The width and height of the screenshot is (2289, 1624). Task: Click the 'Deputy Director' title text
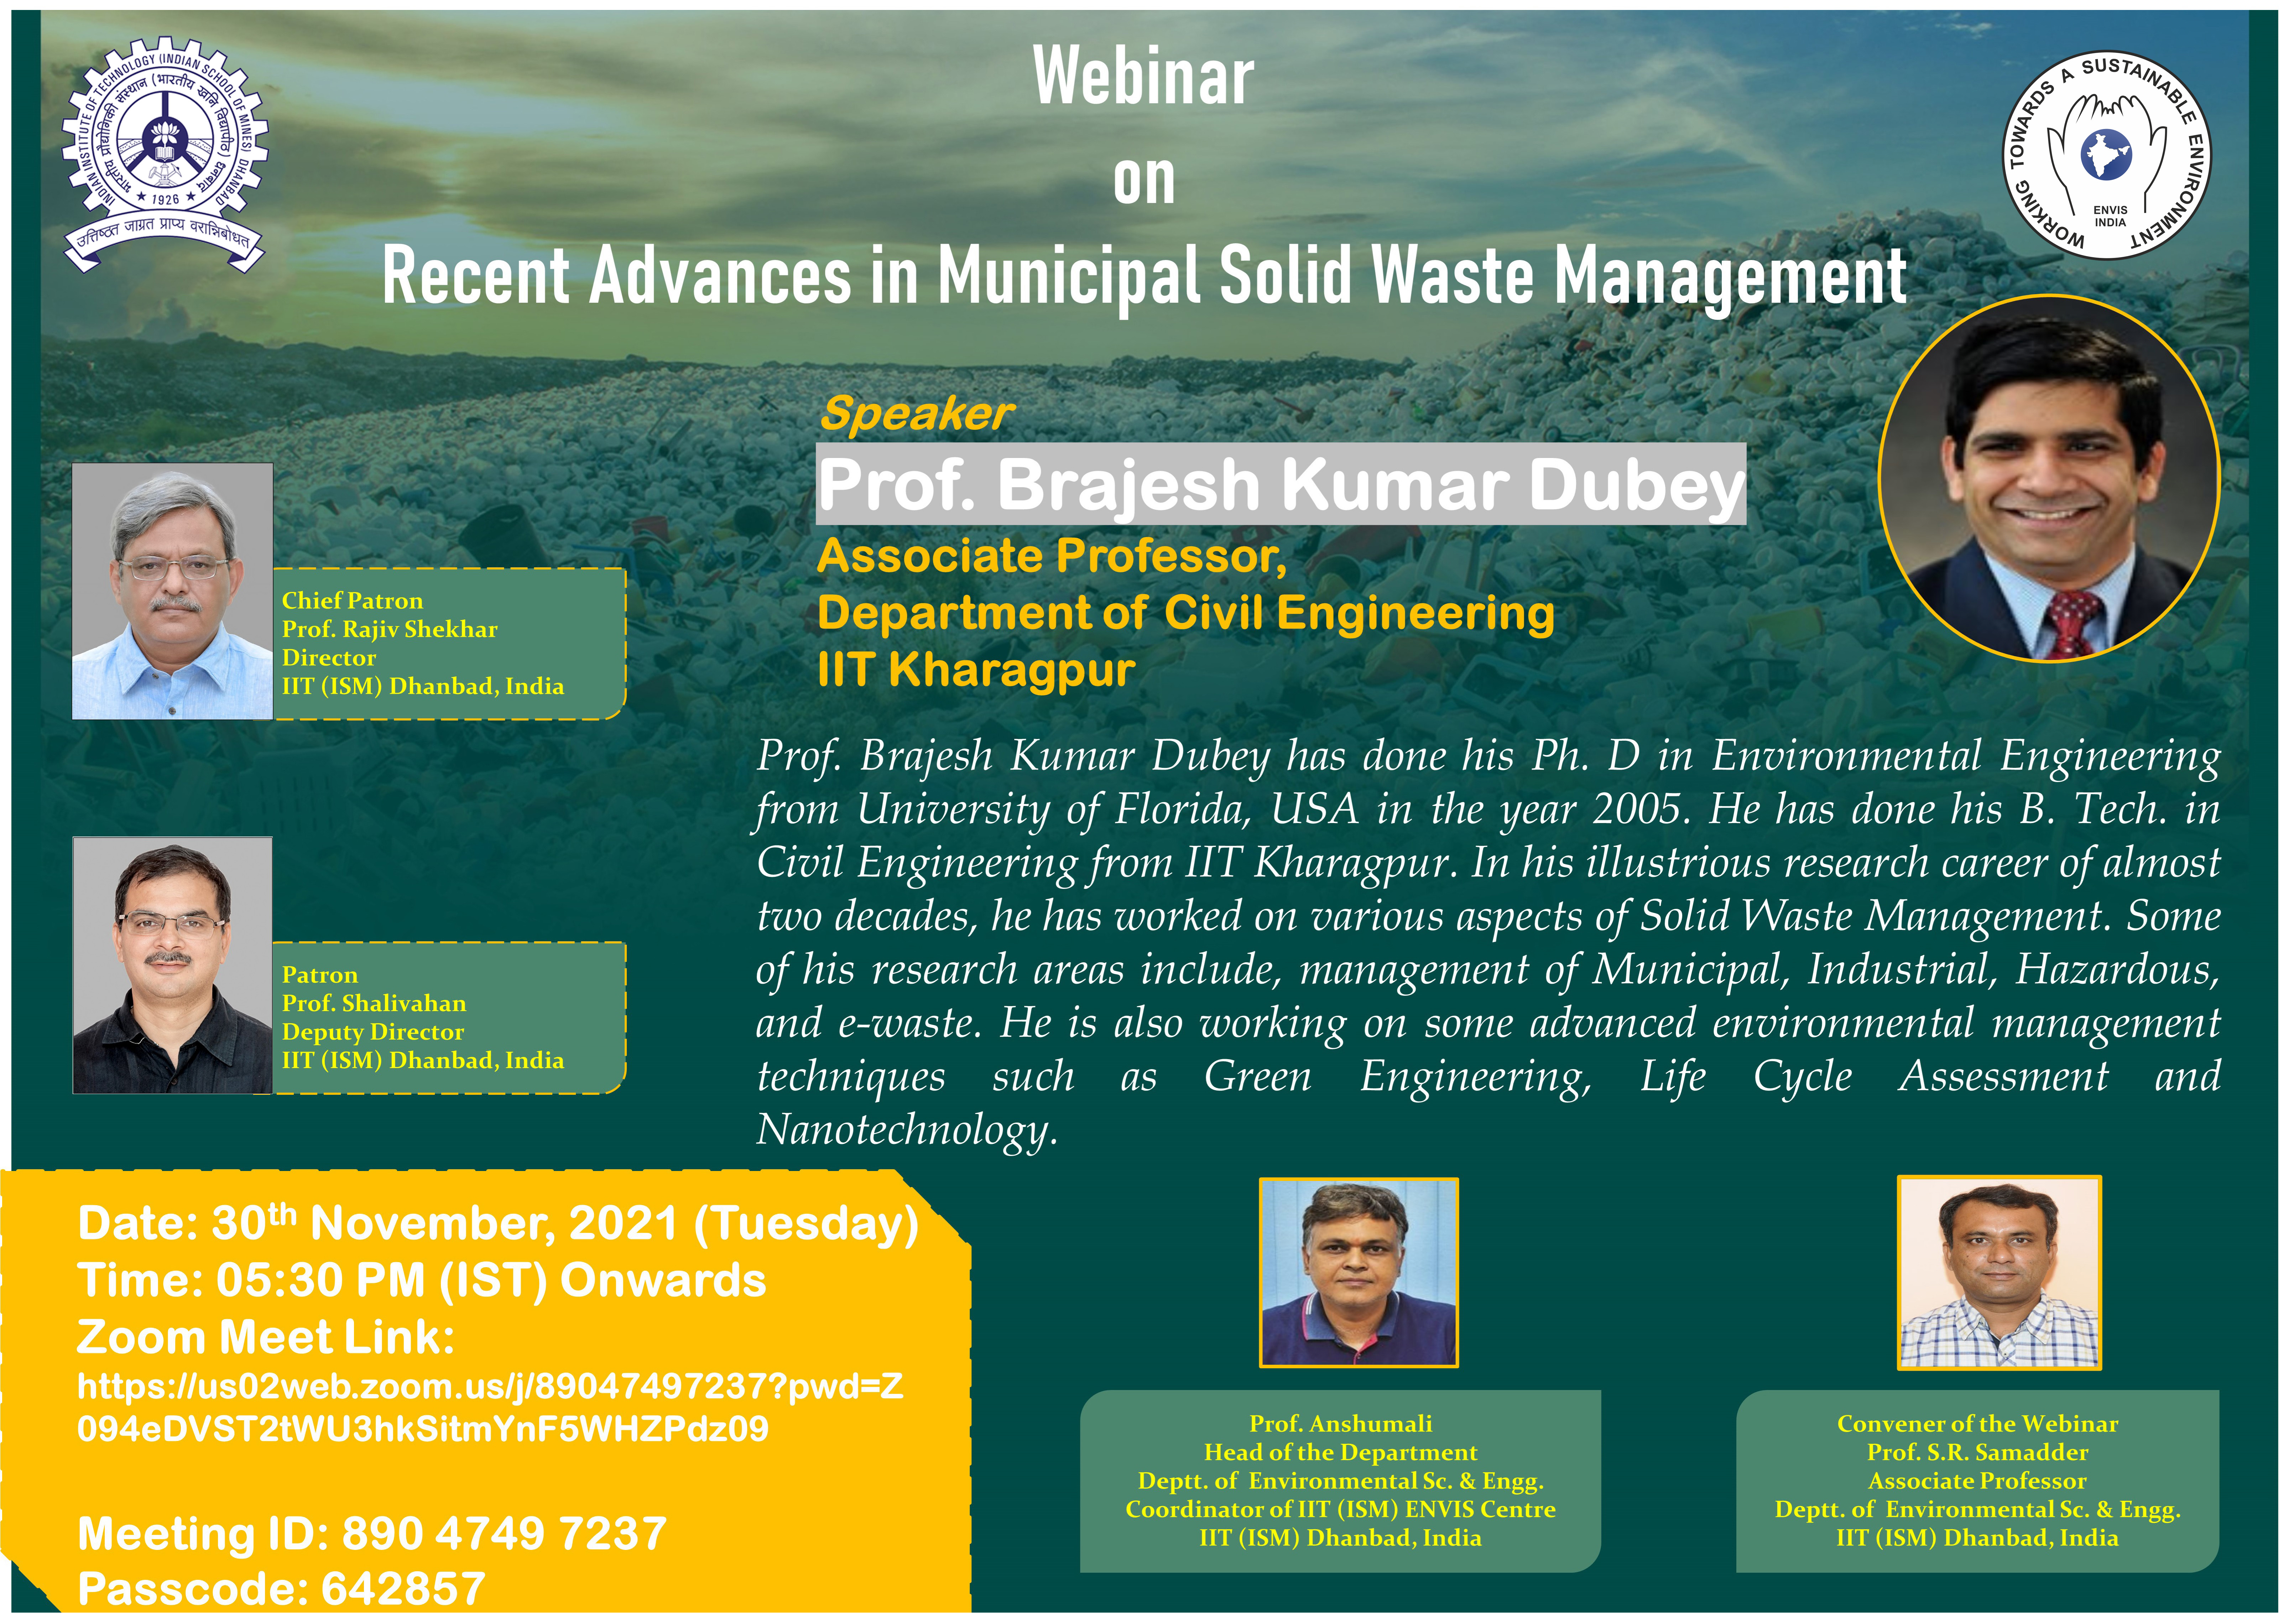(373, 1032)
